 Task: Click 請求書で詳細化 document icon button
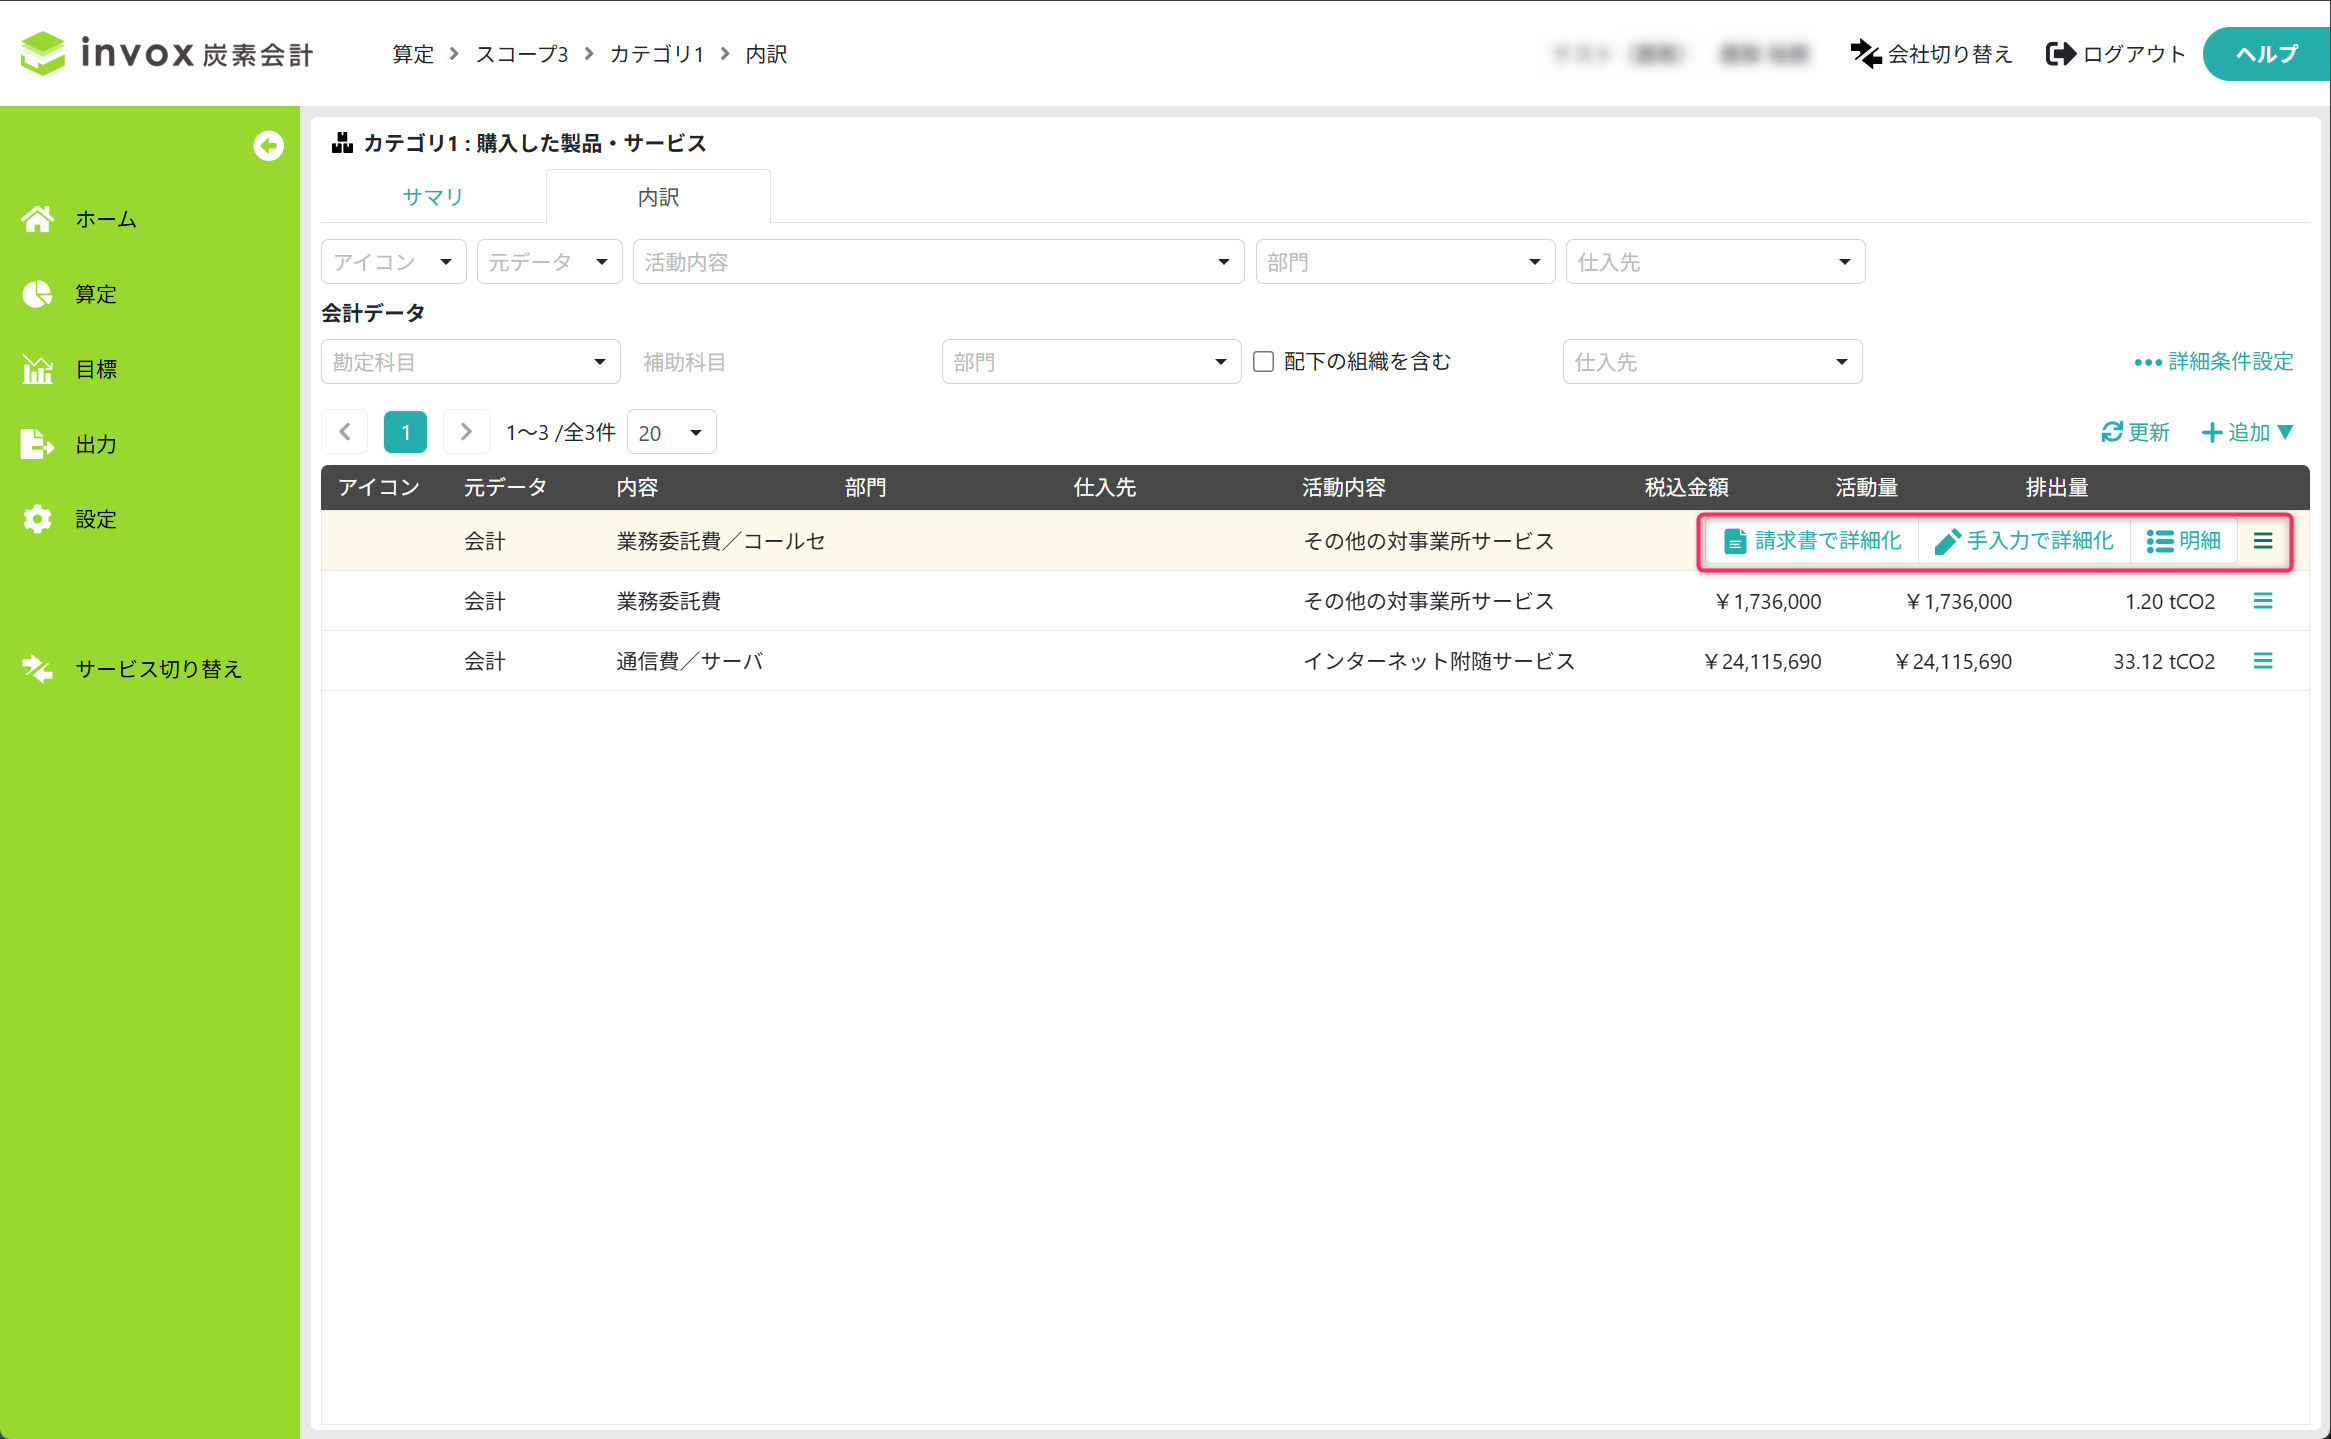(x=1812, y=541)
